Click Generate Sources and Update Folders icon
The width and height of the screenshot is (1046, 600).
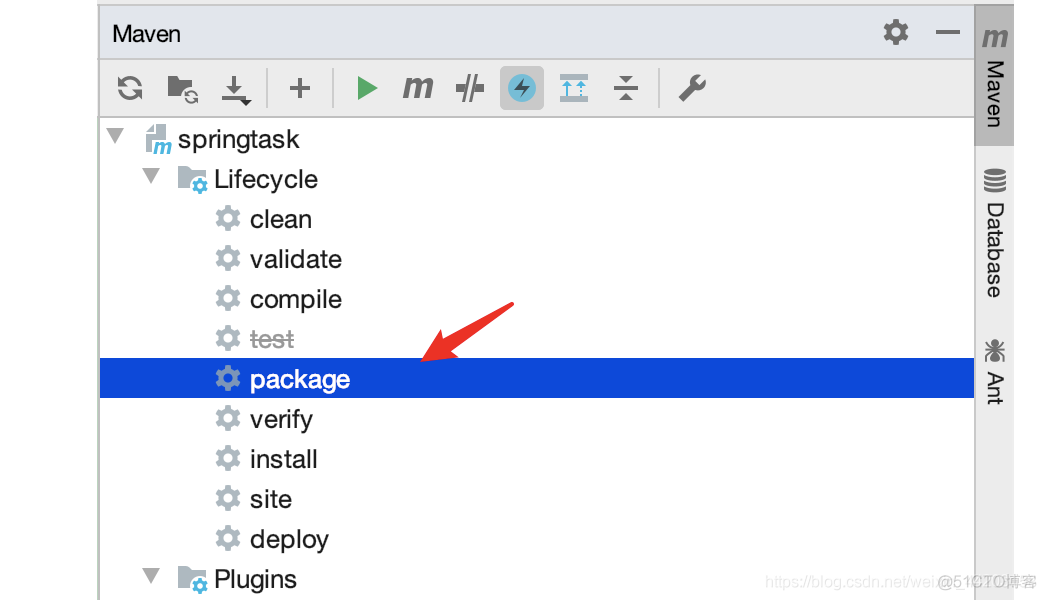(x=182, y=88)
